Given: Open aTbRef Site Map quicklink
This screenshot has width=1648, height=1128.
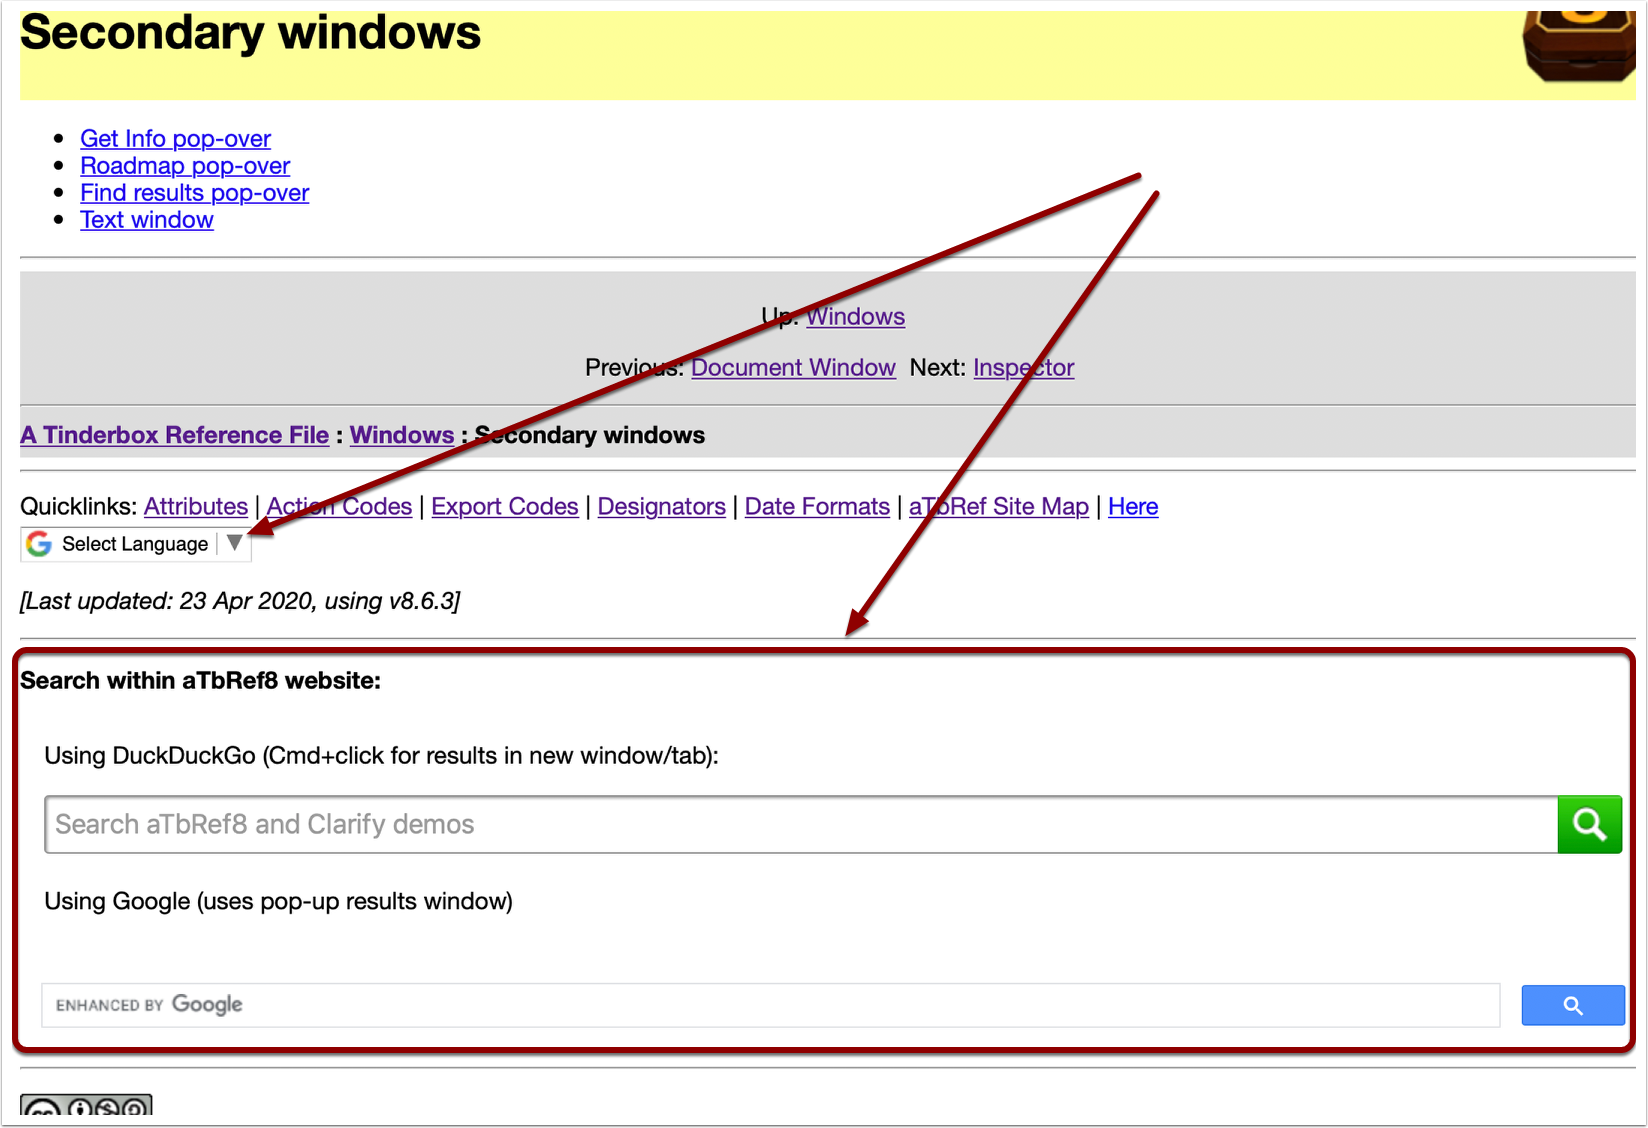Looking at the screenshot, I should coord(998,507).
